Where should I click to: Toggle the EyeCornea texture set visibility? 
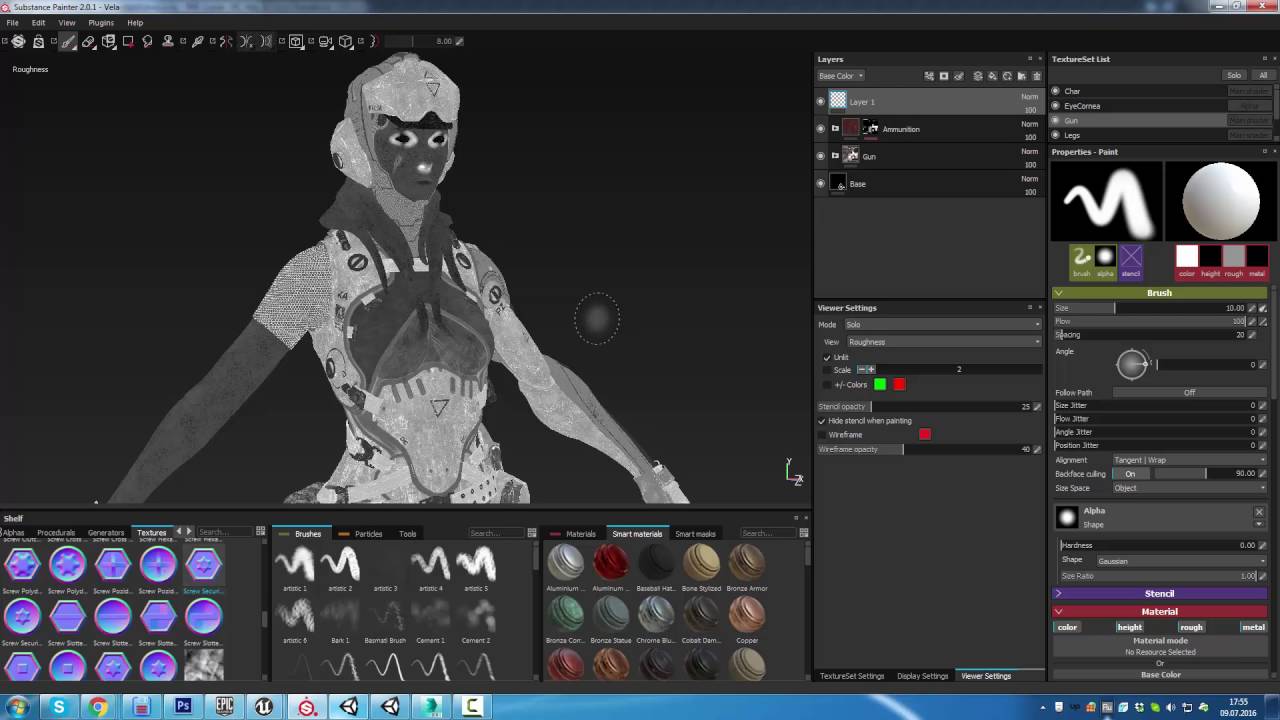click(1056, 106)
